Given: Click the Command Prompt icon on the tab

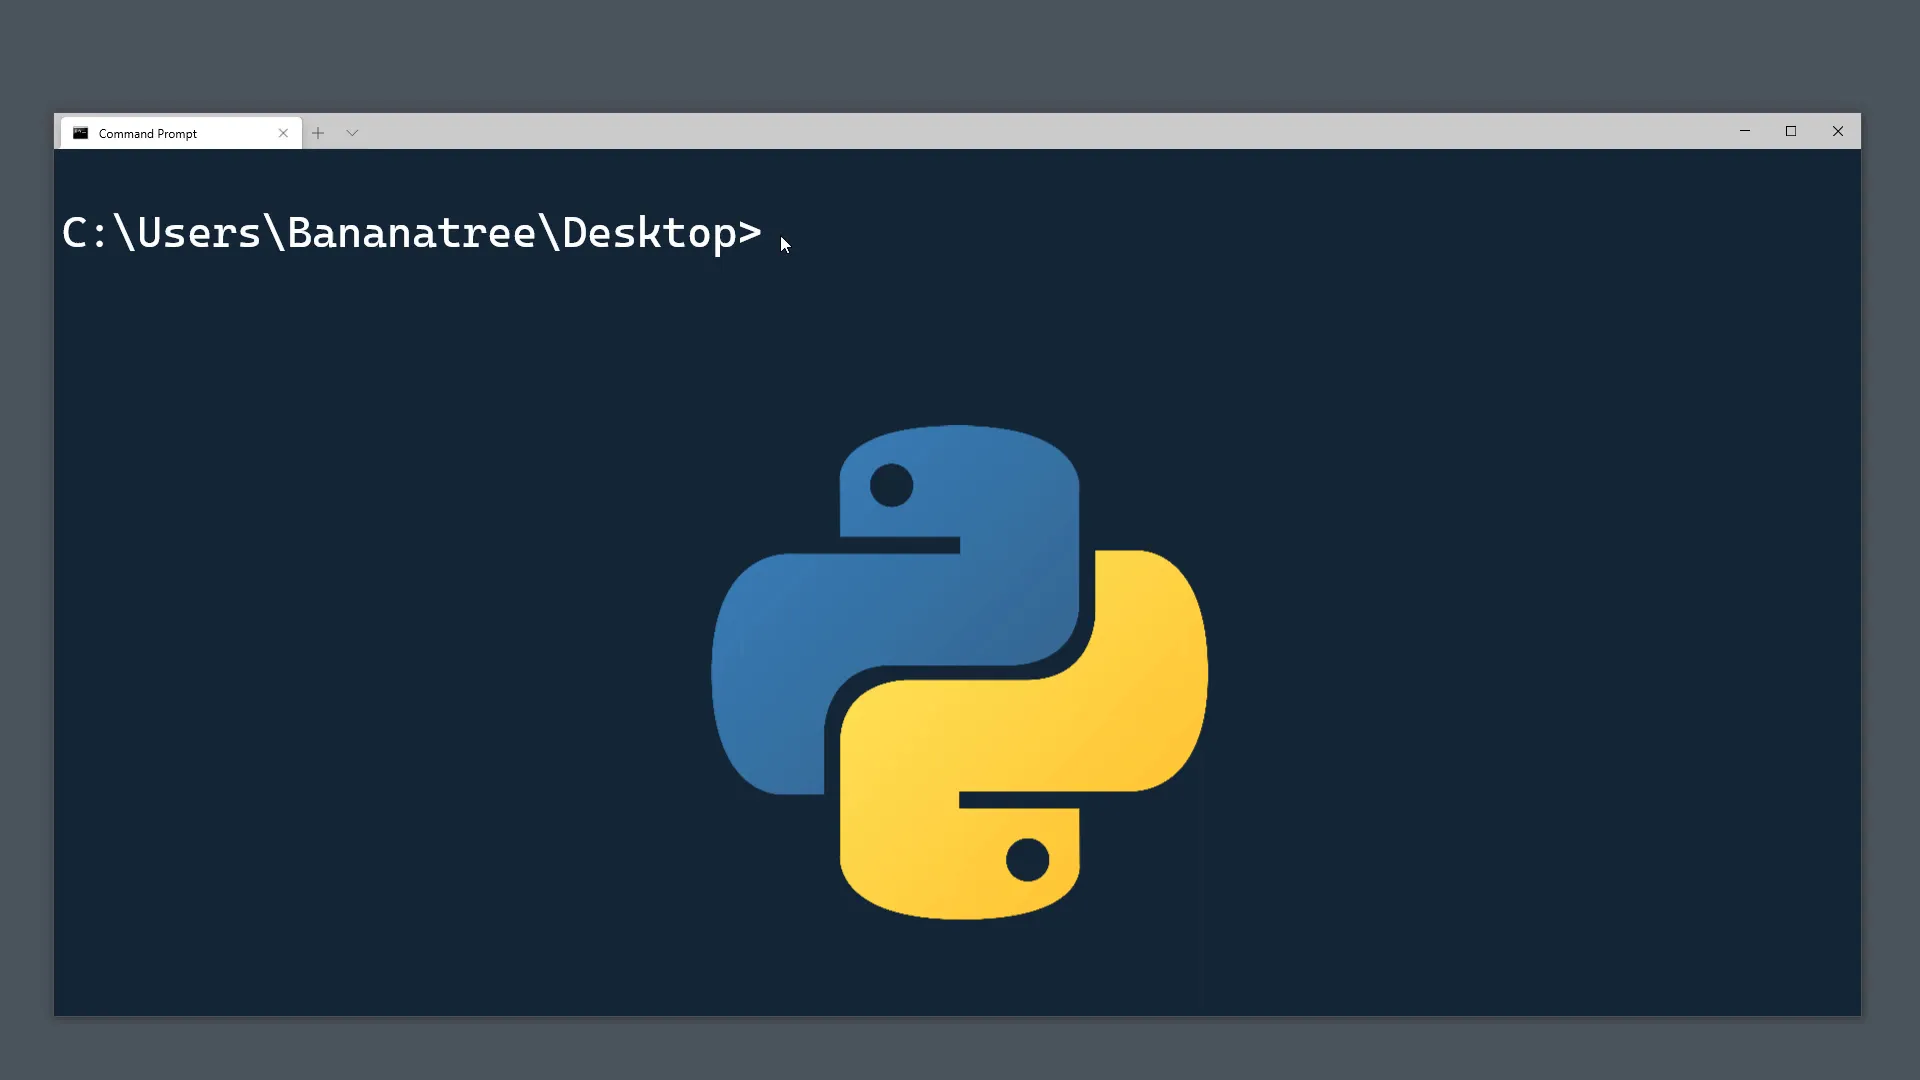Looking at the screenshot, I should tap(80, 132).
